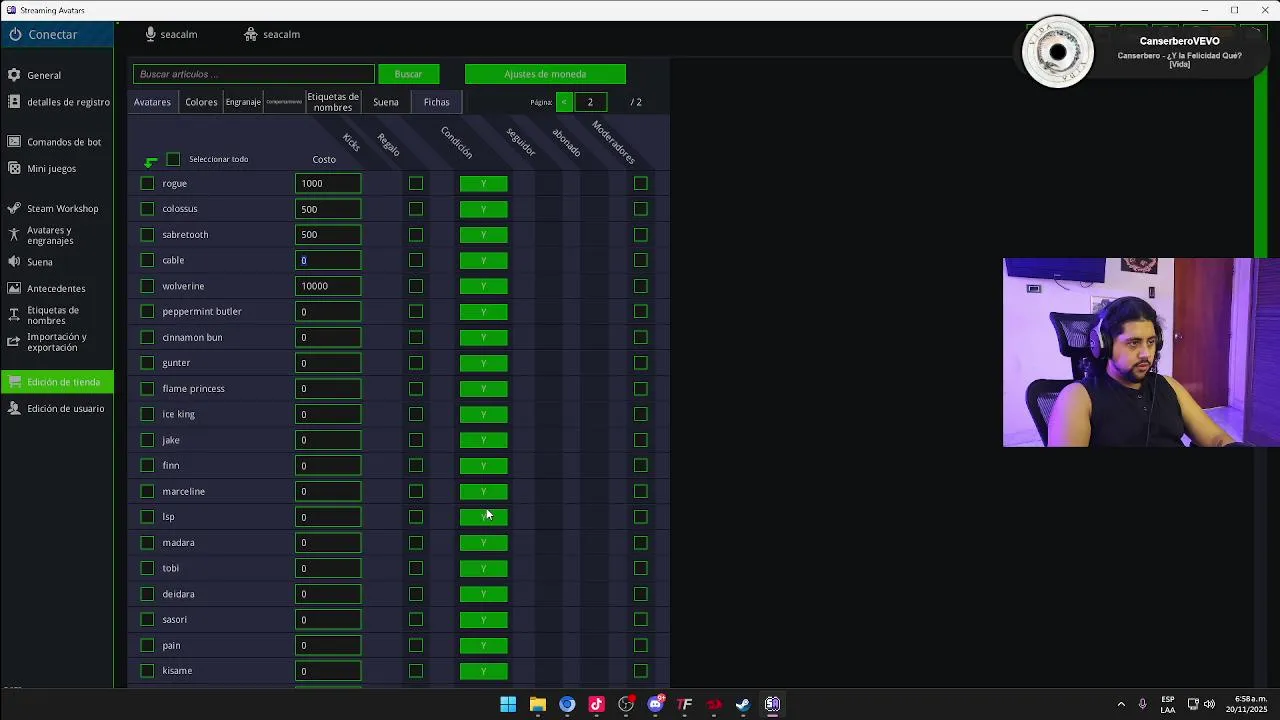Switch to the Avatares tab
This screenshot has height=720, width=1280.
point(153,102)
